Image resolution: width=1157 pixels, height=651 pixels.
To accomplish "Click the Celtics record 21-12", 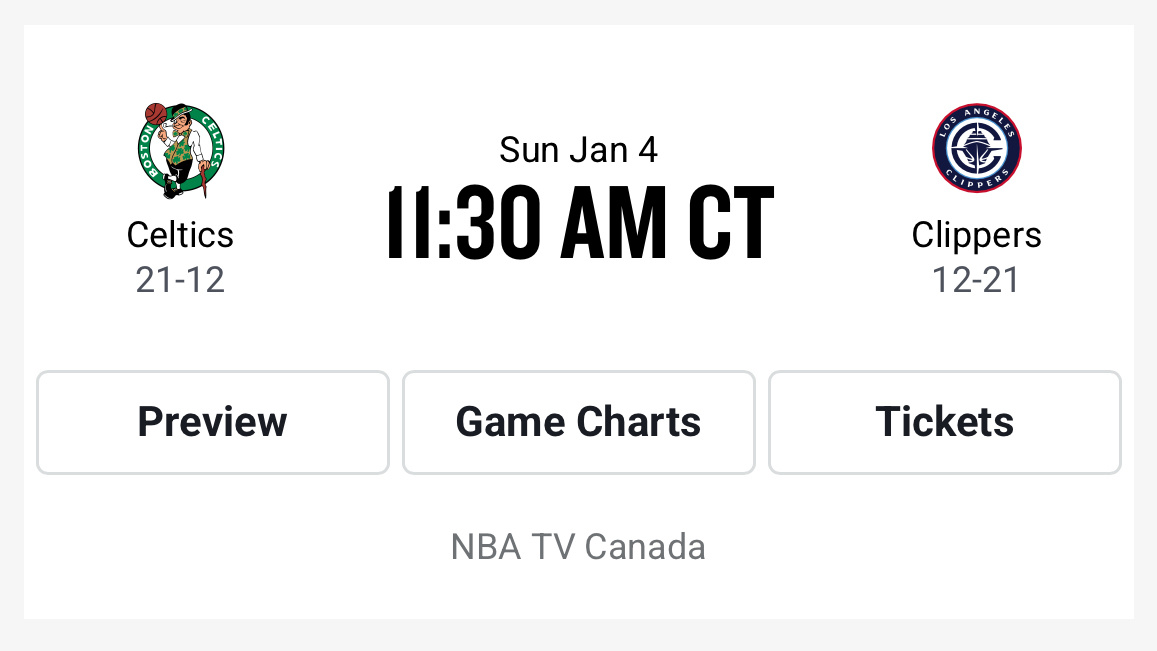I will coord(181,280).
